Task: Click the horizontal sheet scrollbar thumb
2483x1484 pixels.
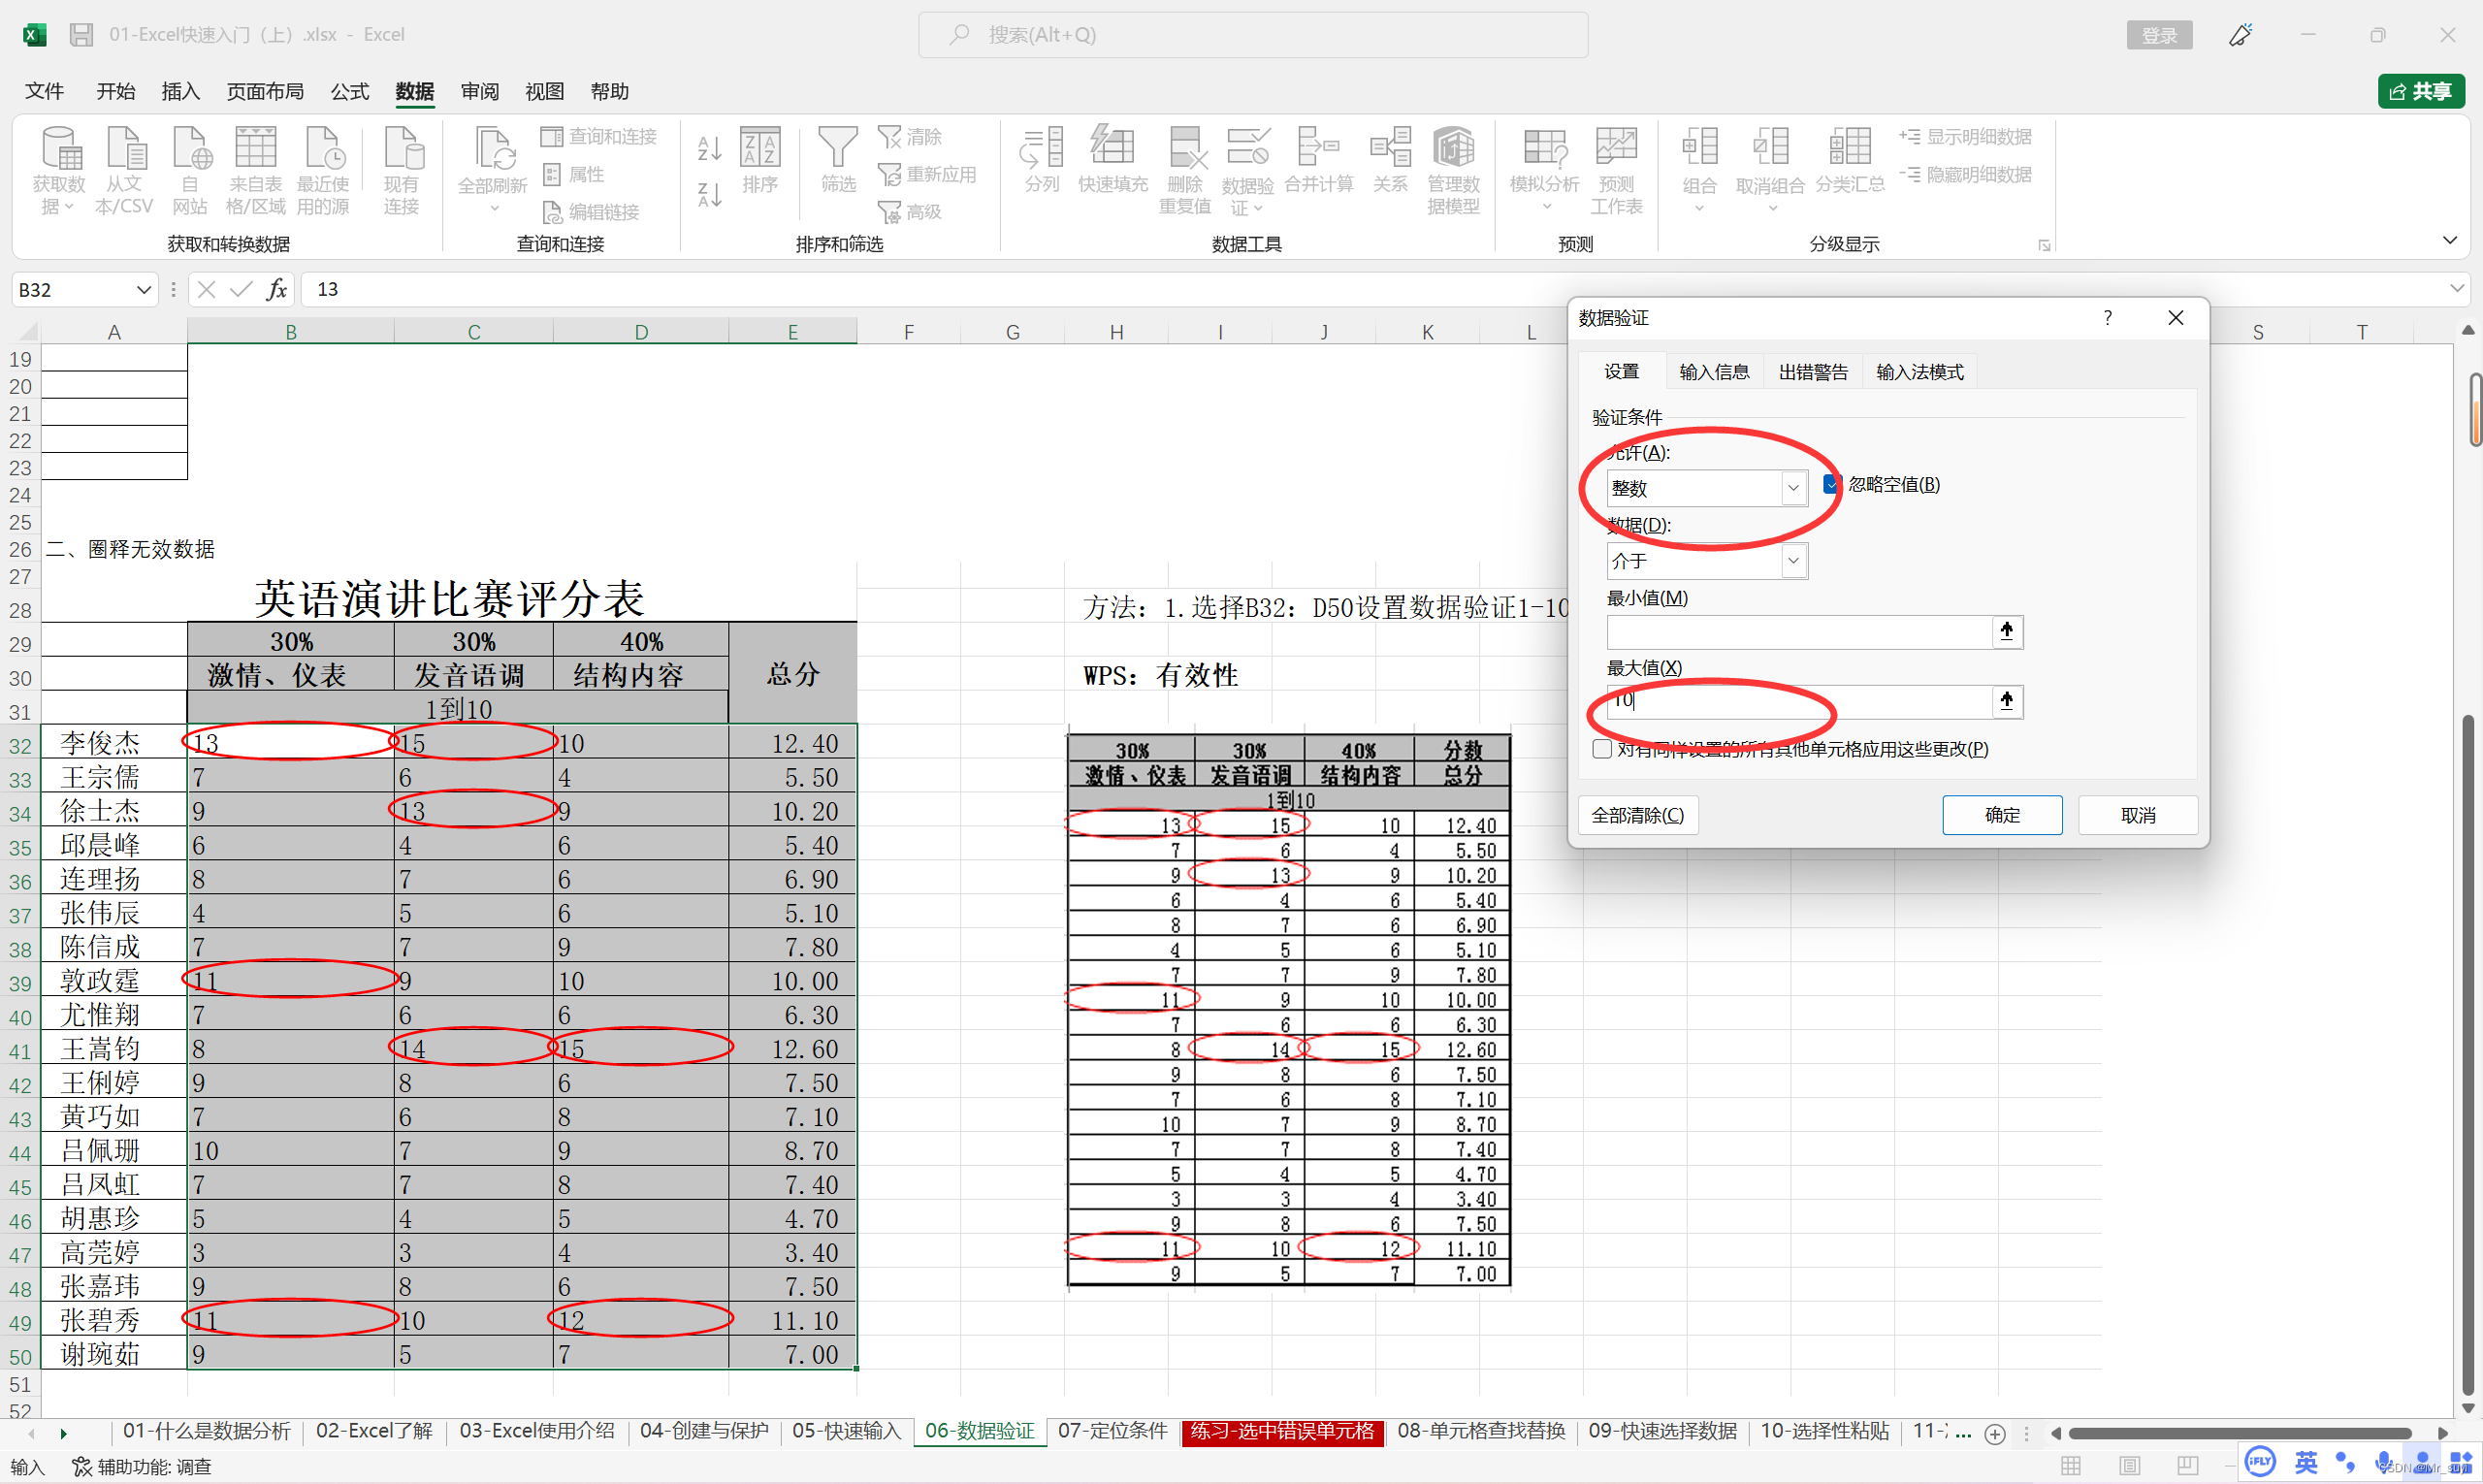Action: (x=2240, y=1433)
